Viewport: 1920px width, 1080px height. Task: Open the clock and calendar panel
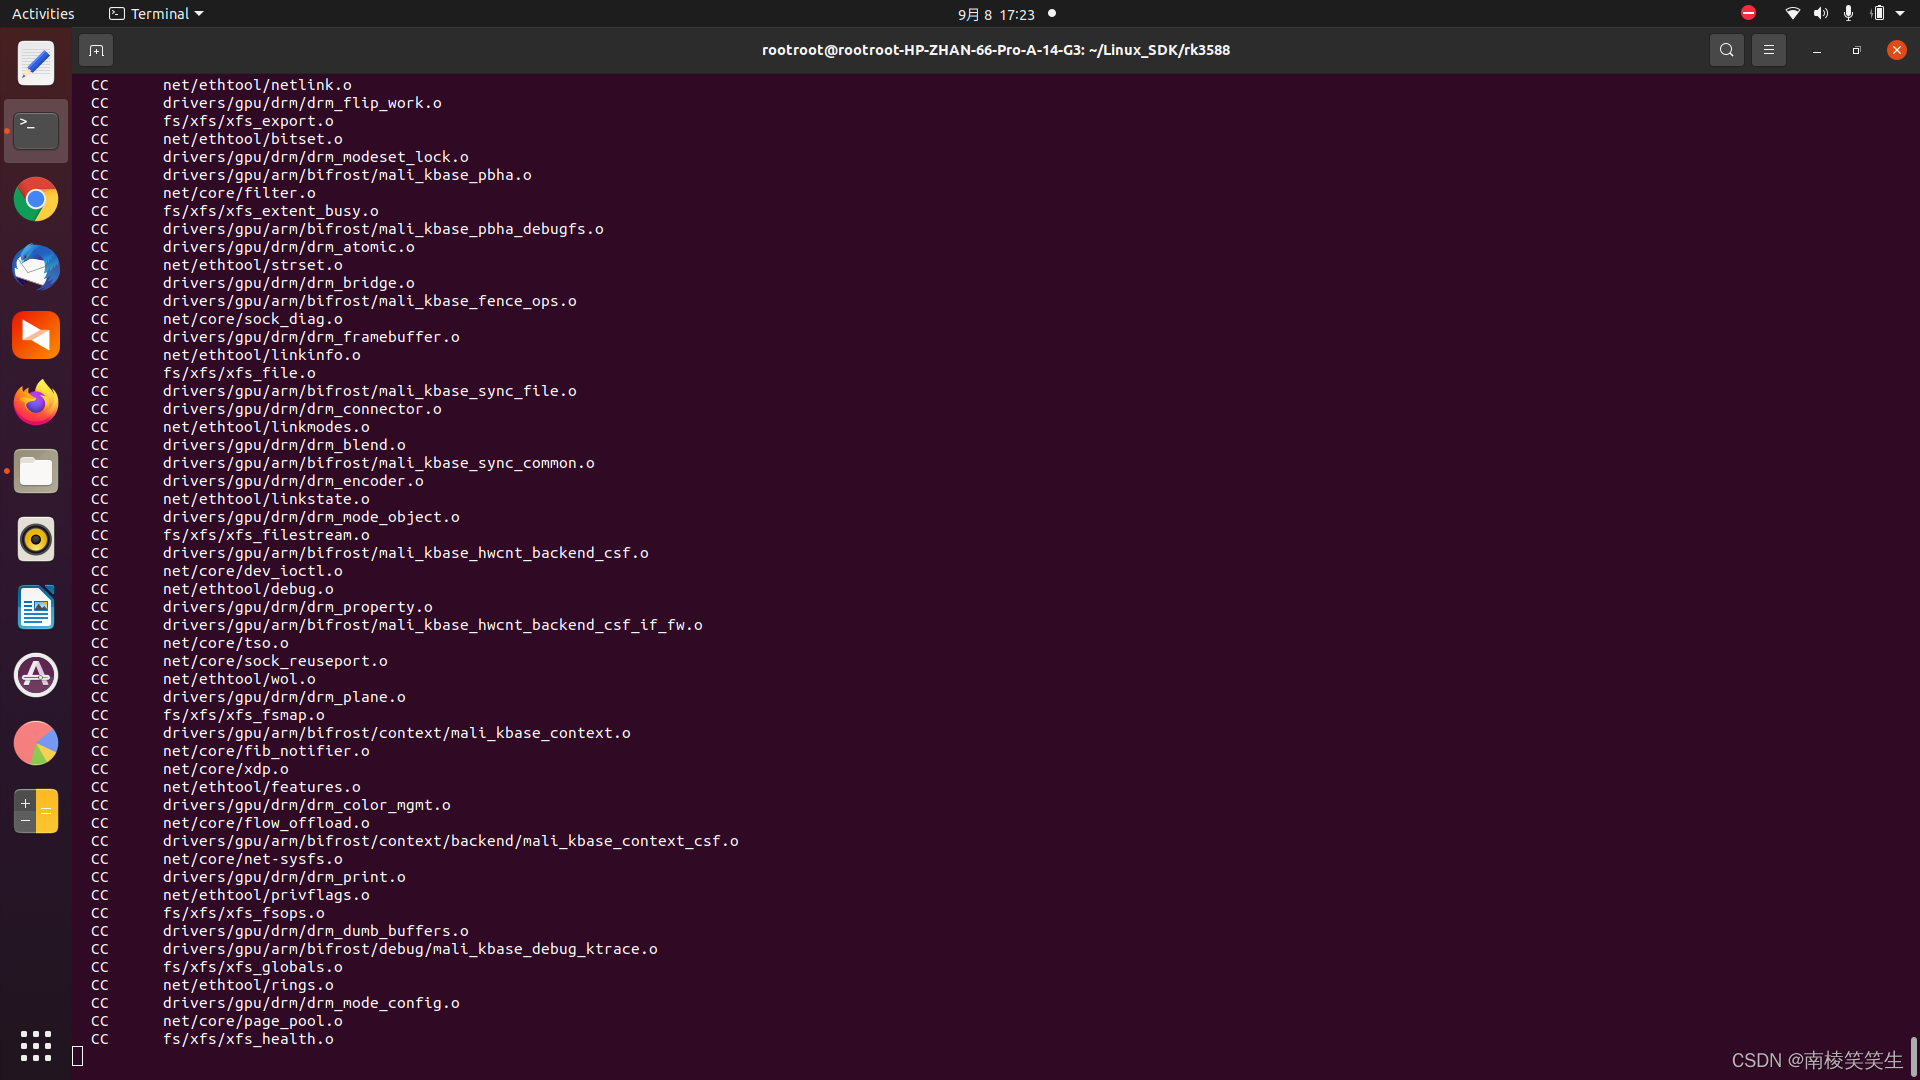pos(995,14)
